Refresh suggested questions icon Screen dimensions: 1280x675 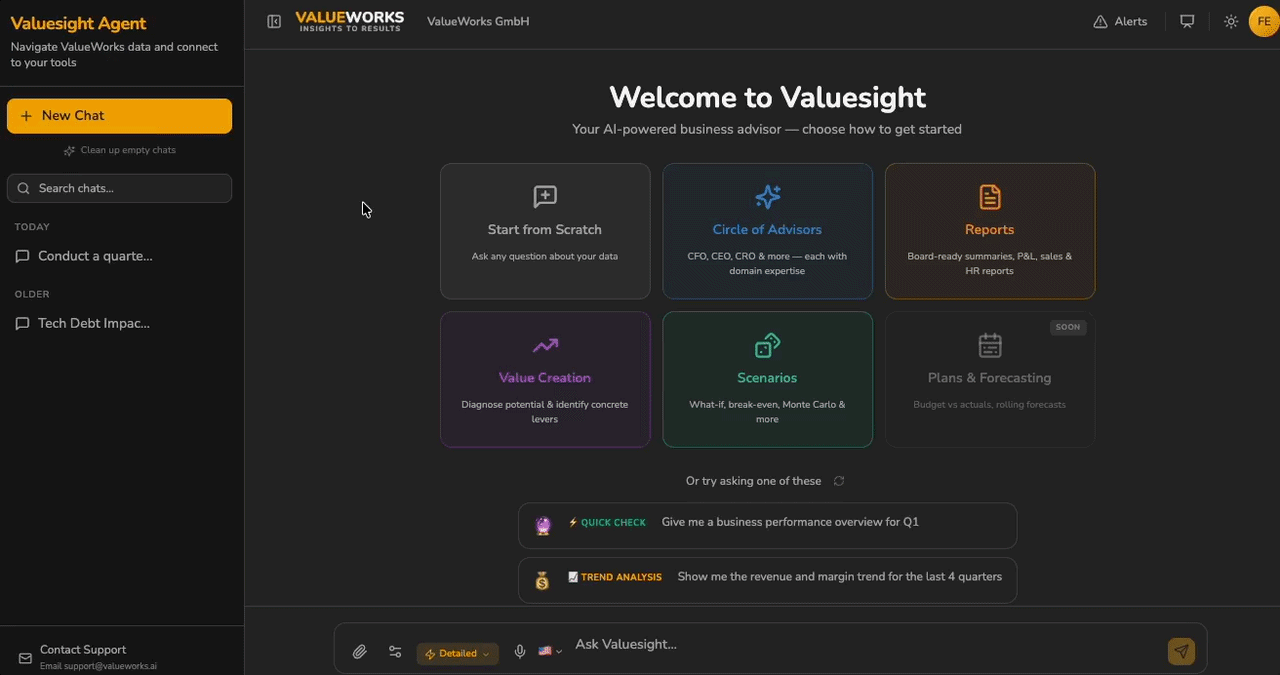(x=839, y=481)
